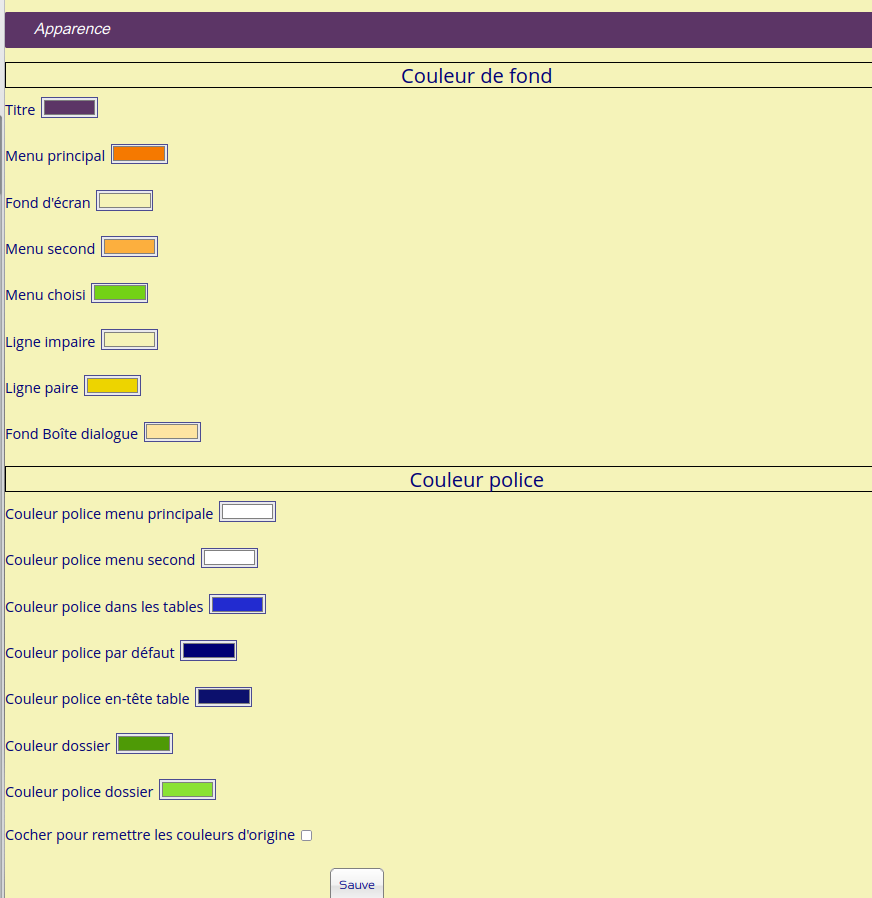Click Couleur police menu second swatch
This screenshot has height=898, width=872.
tap(229, 558)
